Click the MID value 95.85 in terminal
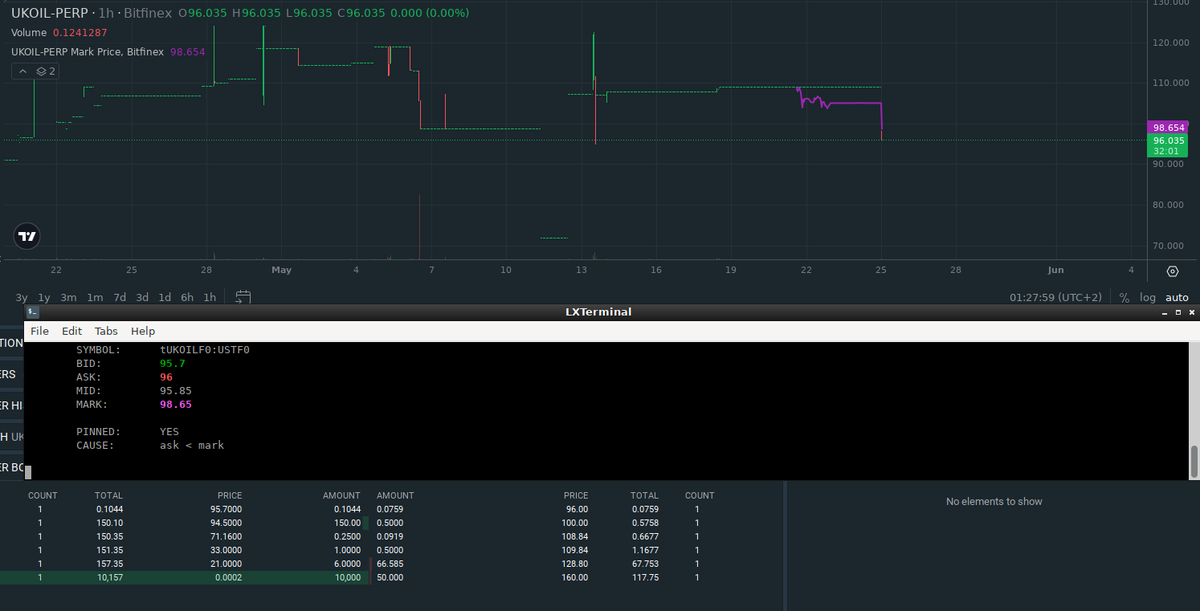The image size is (1200, 611). click(176, 391)
